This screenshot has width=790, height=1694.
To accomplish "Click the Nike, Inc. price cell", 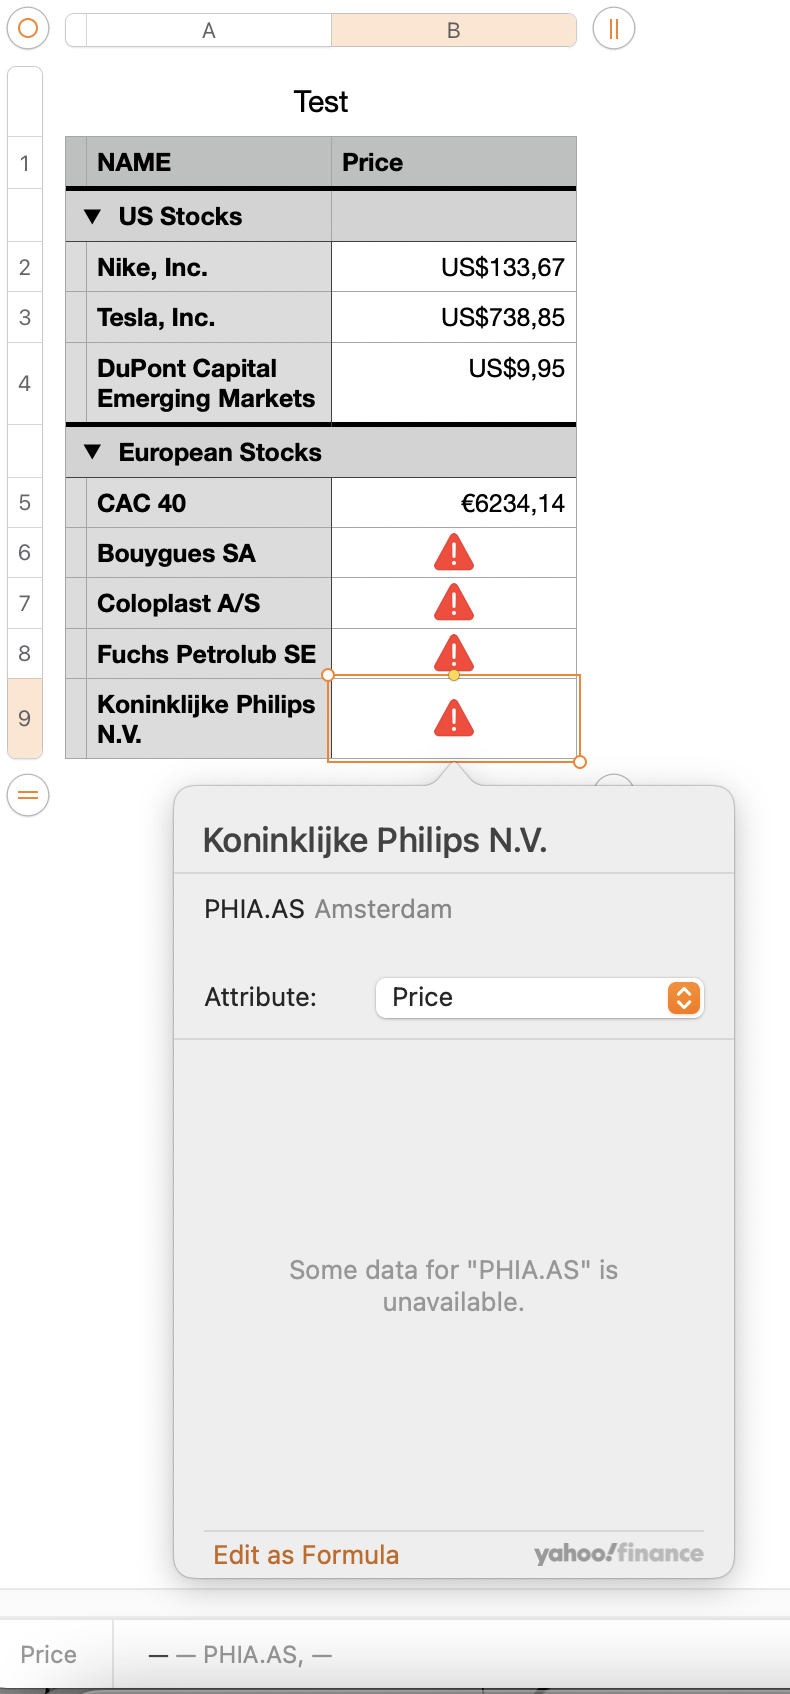I will tap(453, 267).
